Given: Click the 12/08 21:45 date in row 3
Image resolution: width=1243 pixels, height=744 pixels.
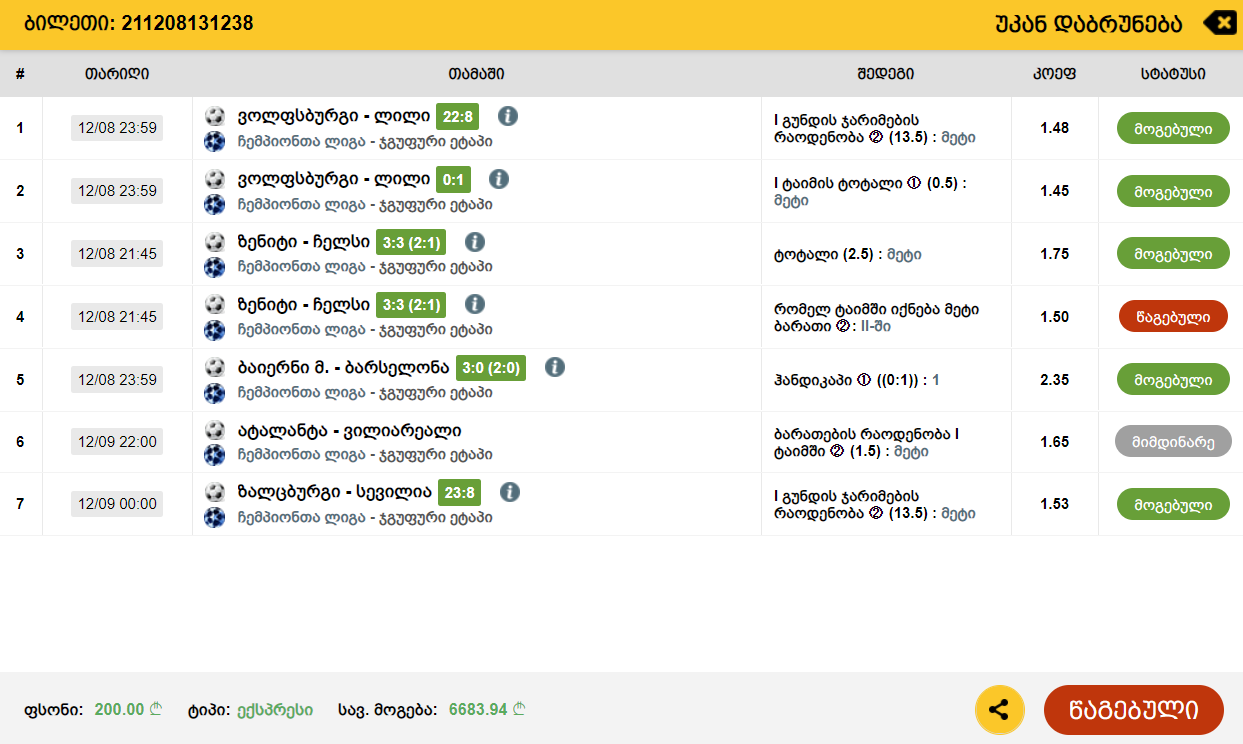Looking at the screenshot, I should [117, 254].
